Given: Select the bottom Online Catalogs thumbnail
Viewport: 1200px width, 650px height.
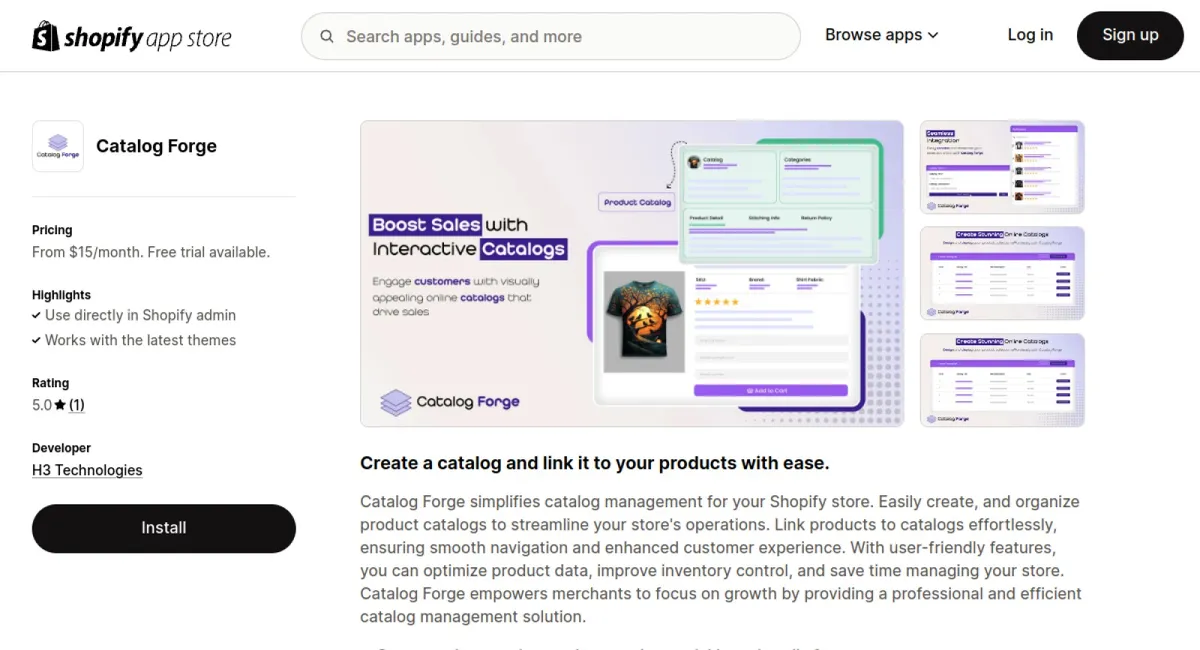Looking at the screenshot, I should point(1002,380).
